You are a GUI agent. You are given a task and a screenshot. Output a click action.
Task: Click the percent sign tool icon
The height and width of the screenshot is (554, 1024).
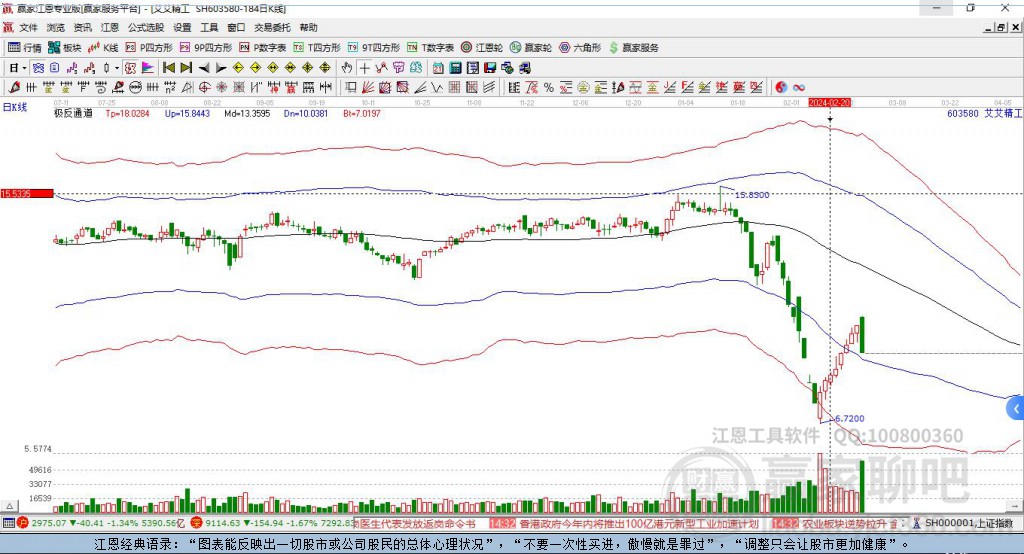[x=549, y=88]
